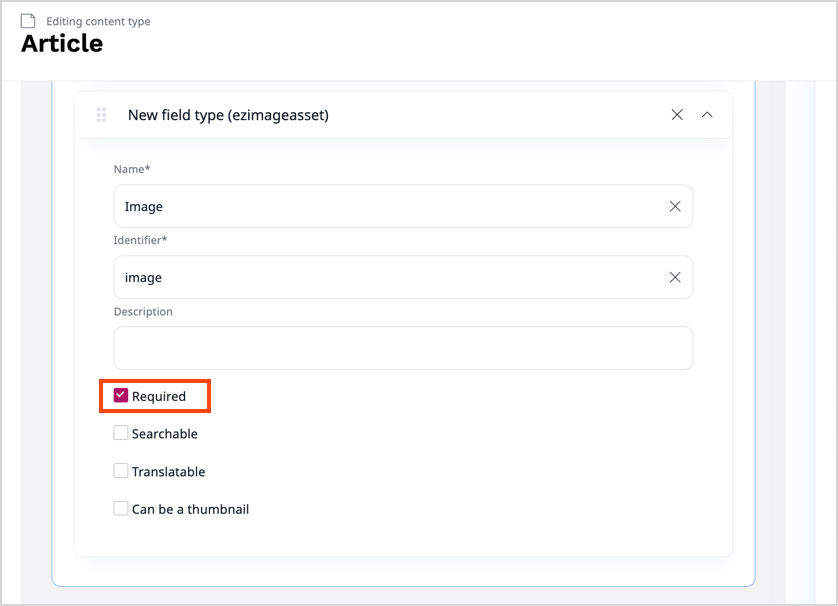Image resolution: width=838 pixels, height=606 pixels.
Task: Clear the Name field with its X icon
Action: tap(675, 206)
